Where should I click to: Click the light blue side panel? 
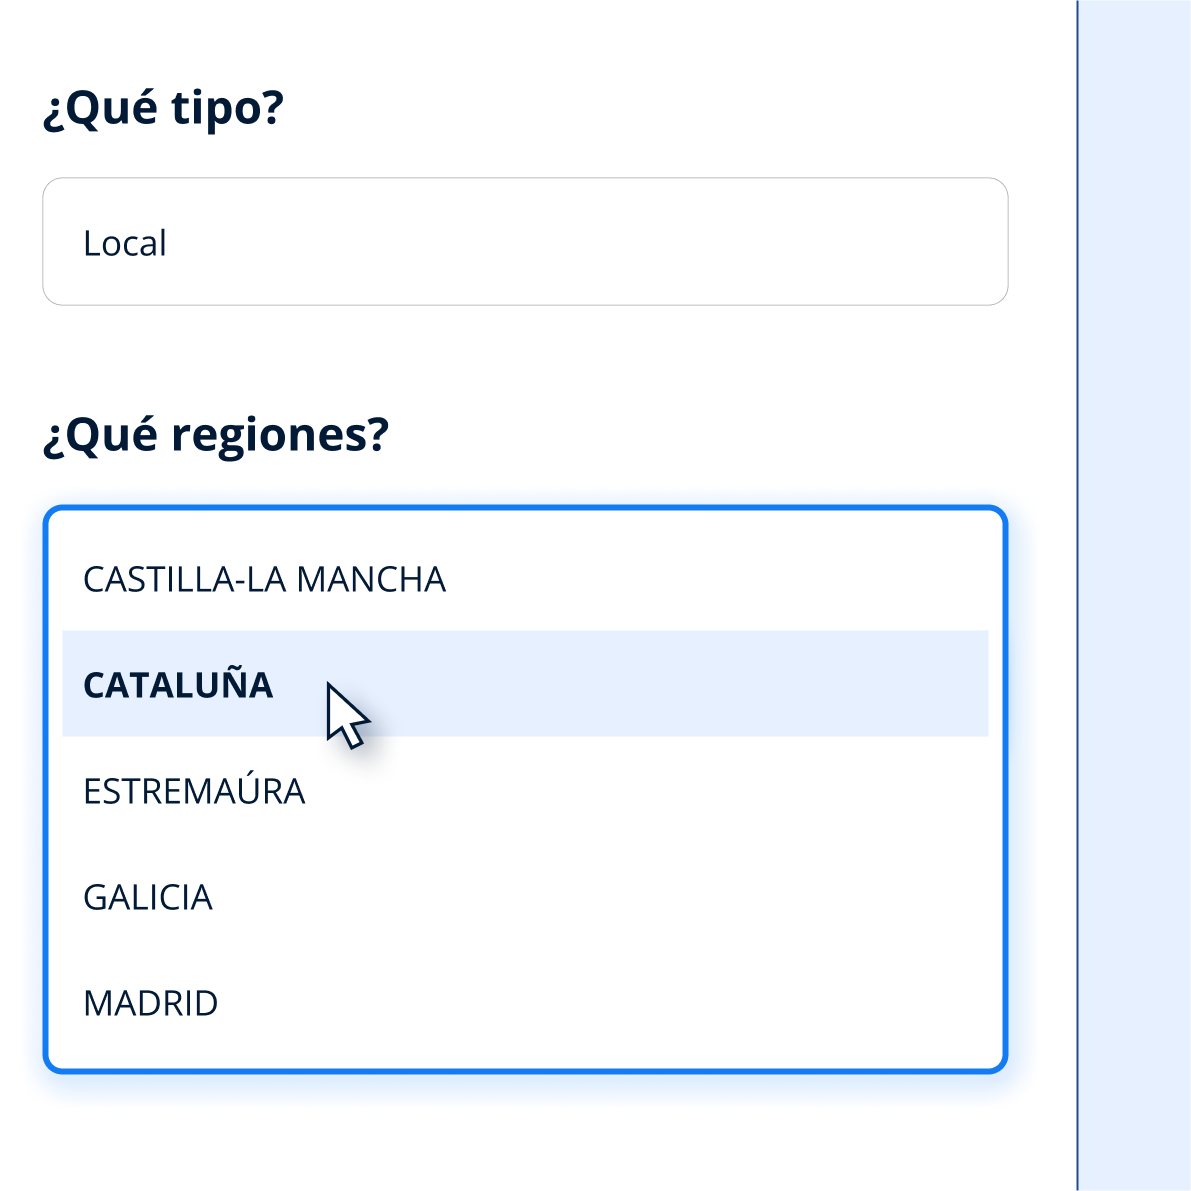[x=1136, y=600]
